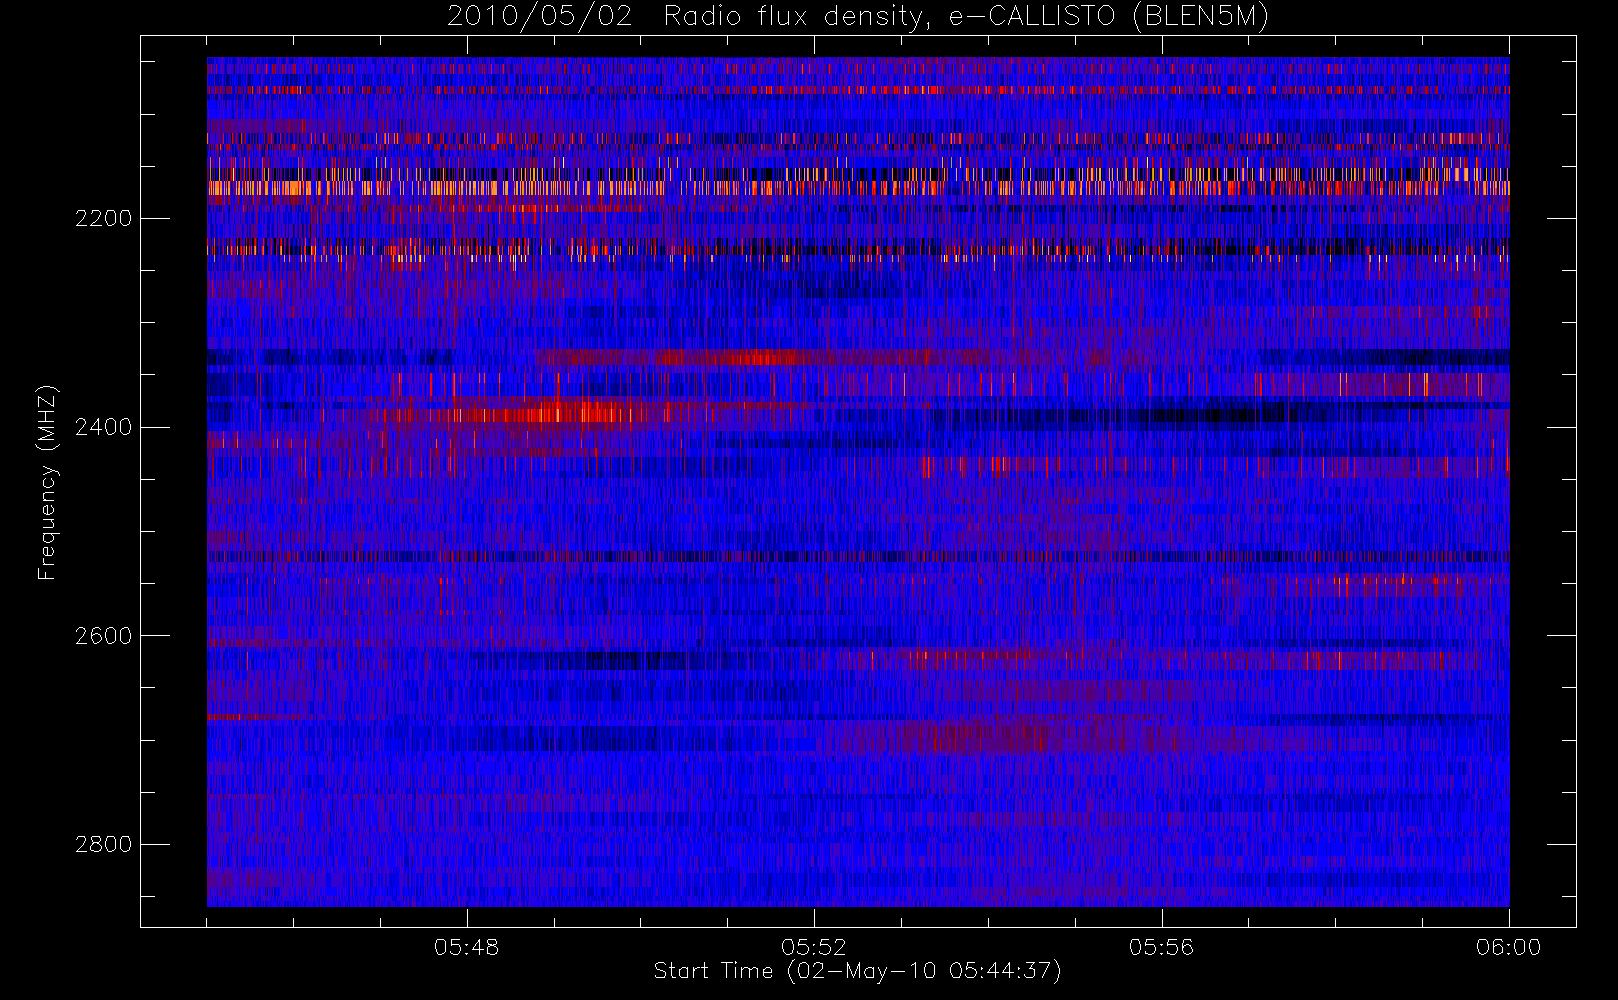Screen dimensions: 1618x1000
Task: Click the 2400 frequency tick label
Action: [103, 428]
